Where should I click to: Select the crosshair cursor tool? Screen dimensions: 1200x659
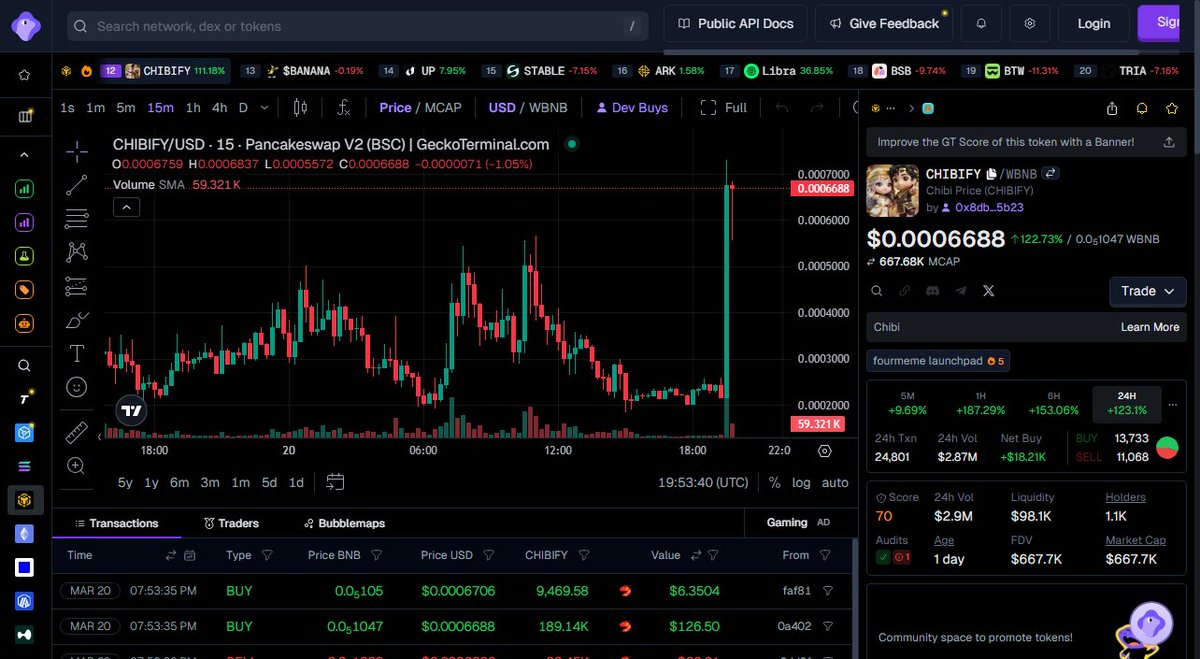tap(76, 153)
